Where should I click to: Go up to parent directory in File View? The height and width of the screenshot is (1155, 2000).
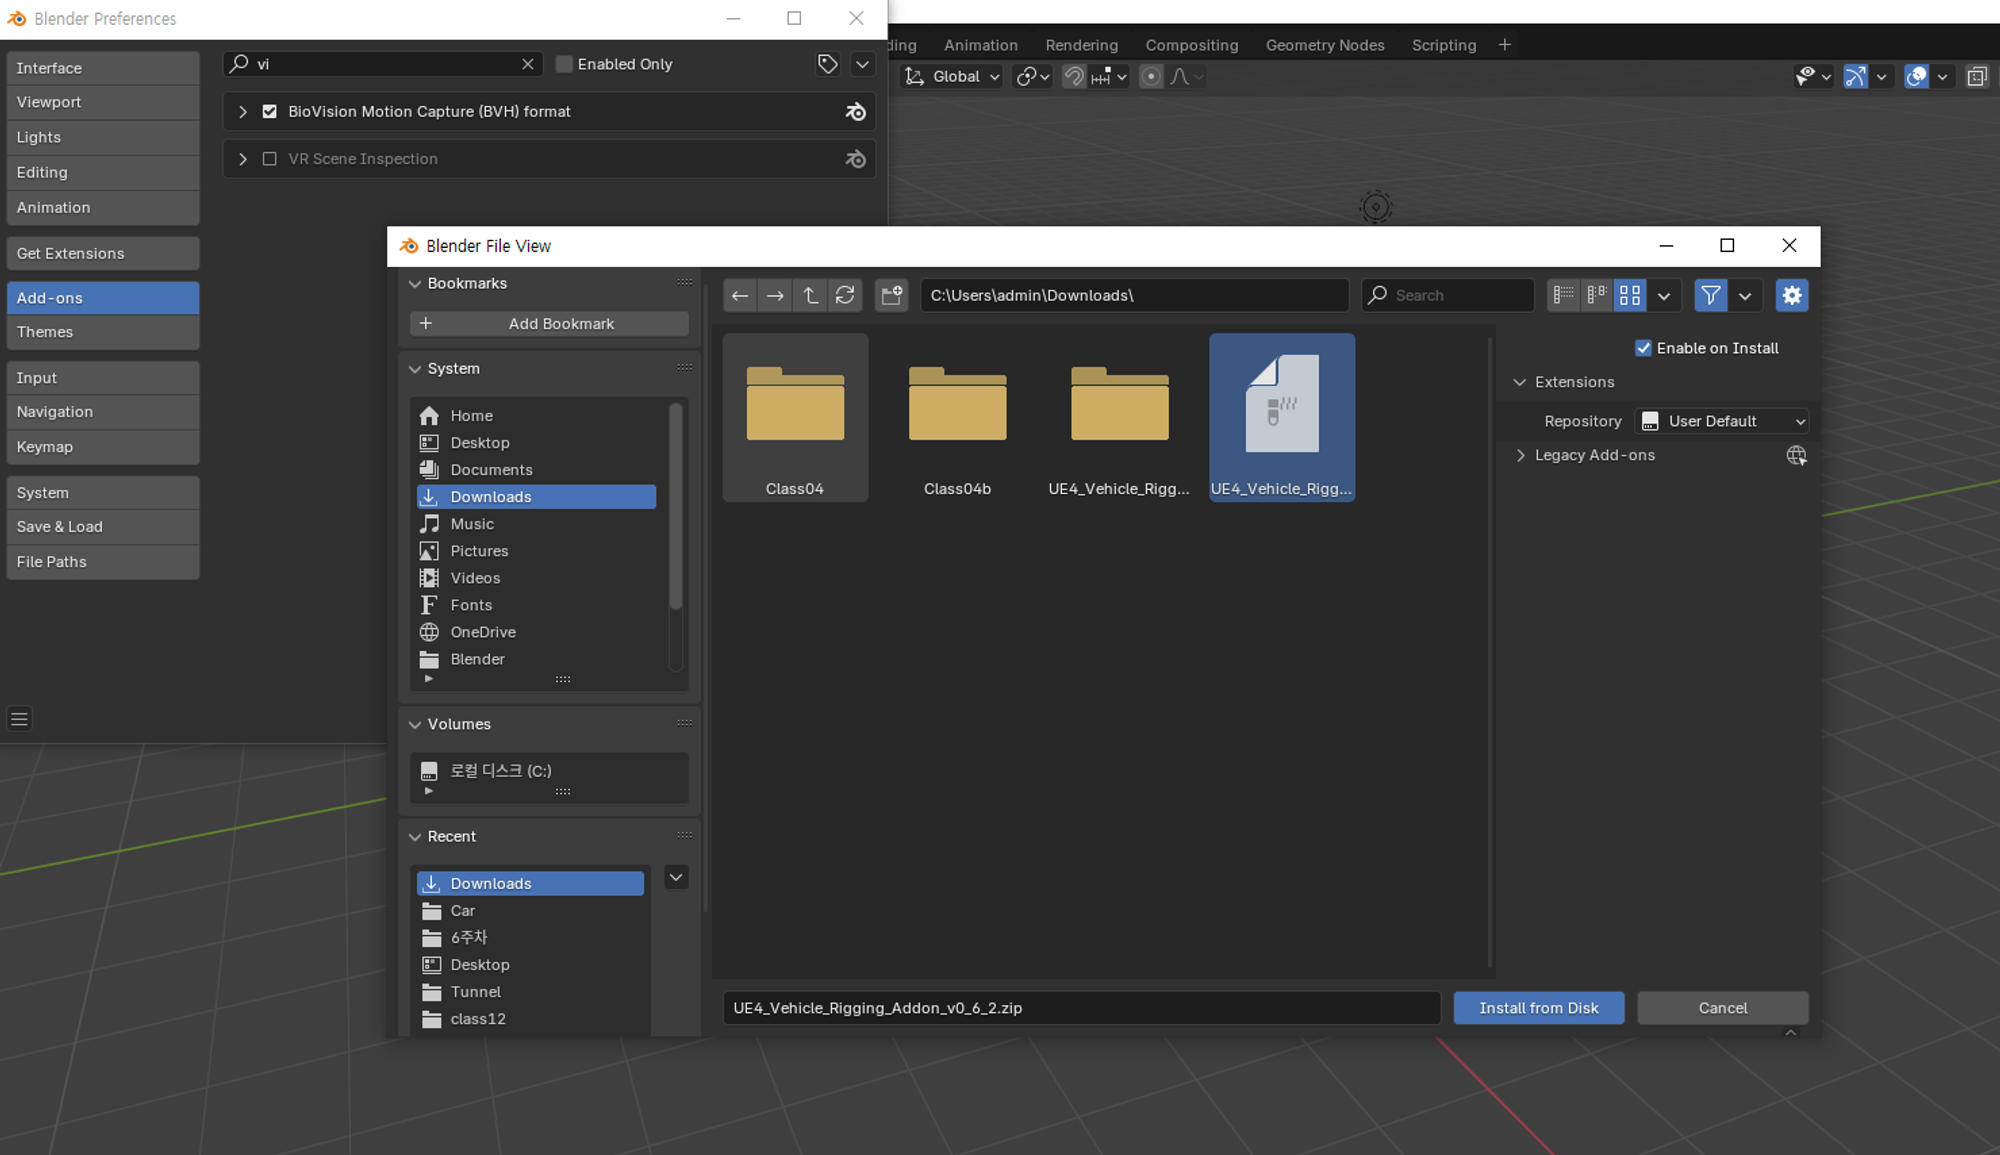tap(810, 295)
